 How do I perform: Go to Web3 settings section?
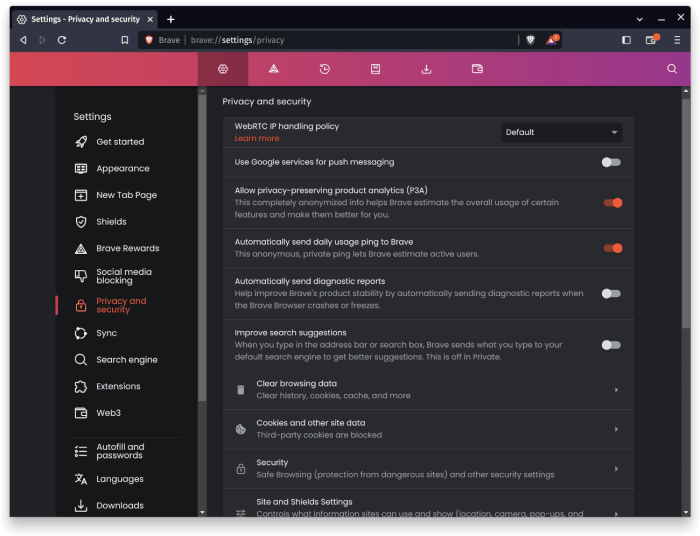click(x=108, y=413)
